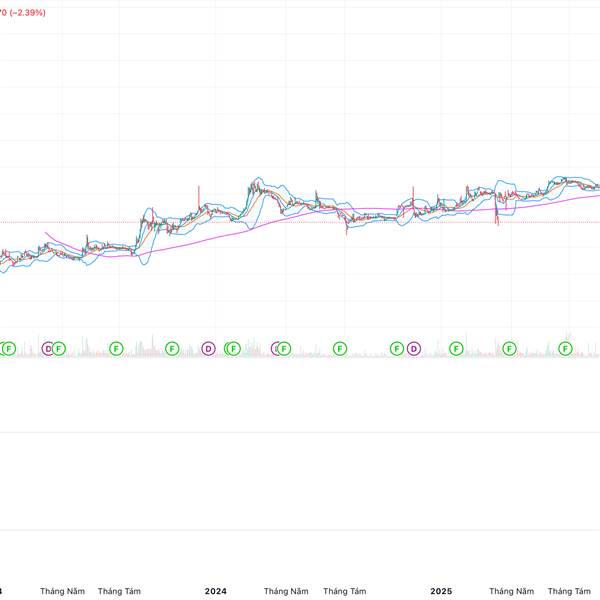Click F marker immediately left of the D before 2025

coord(397,348)
